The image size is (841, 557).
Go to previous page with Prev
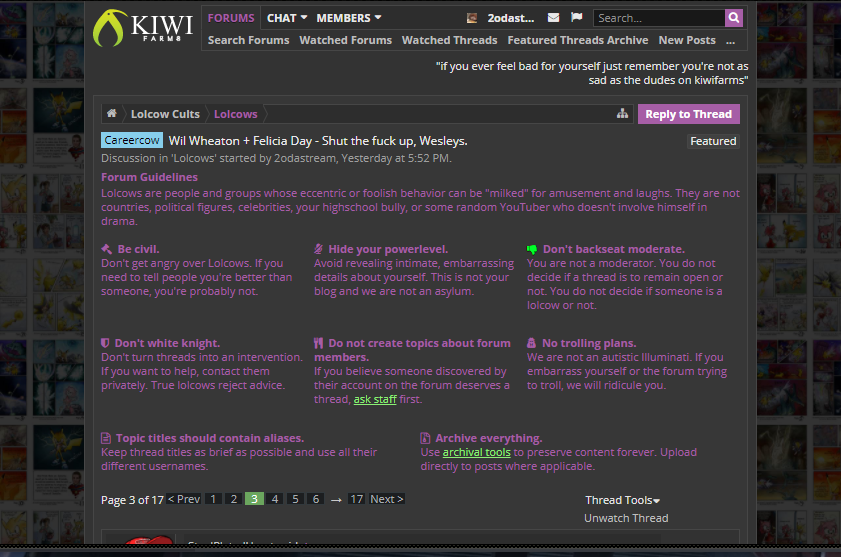pos(184,499)
